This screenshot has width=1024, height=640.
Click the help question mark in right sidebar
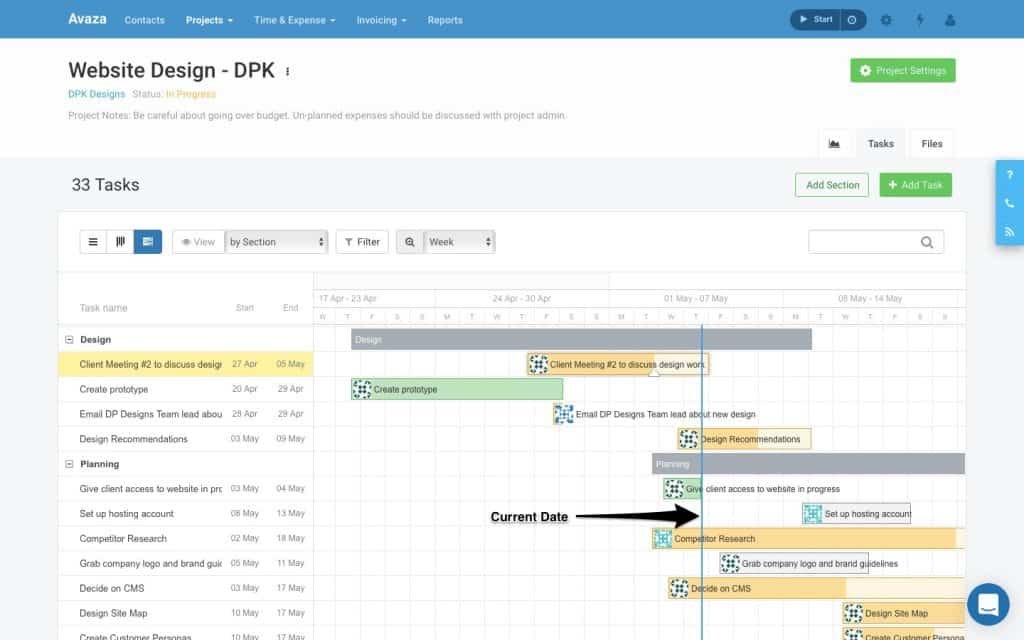pos(1010,175)
